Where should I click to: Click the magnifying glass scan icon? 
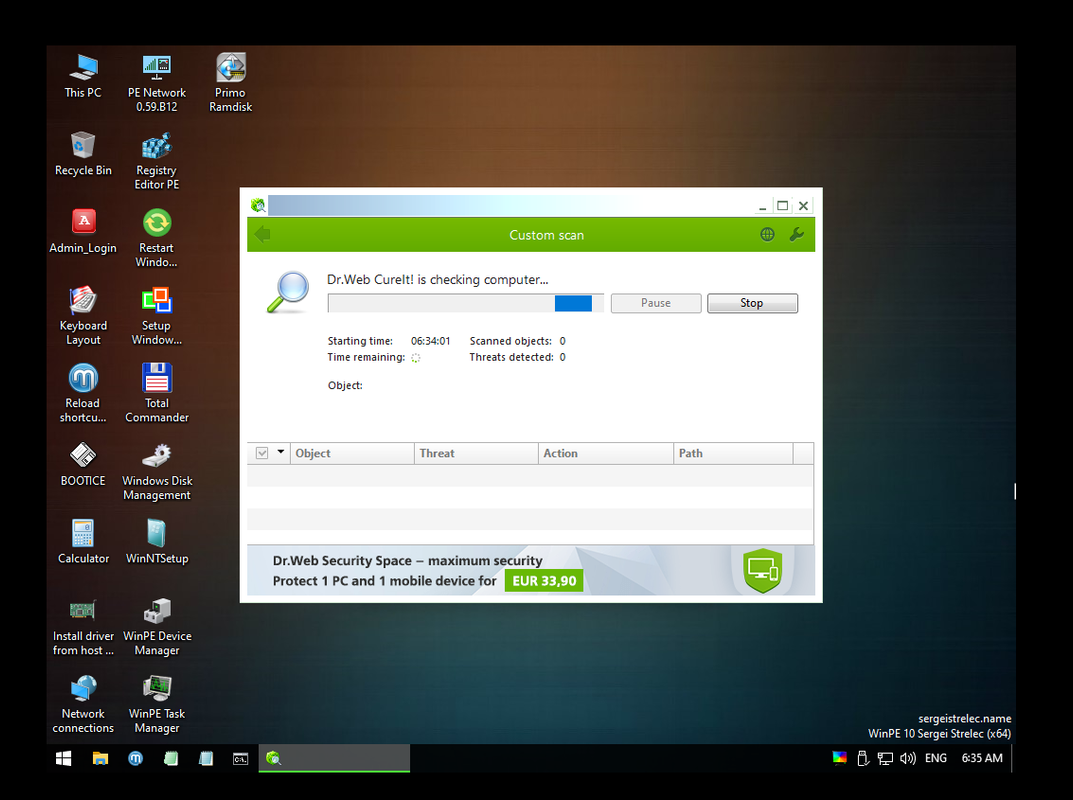click(287, 292)
